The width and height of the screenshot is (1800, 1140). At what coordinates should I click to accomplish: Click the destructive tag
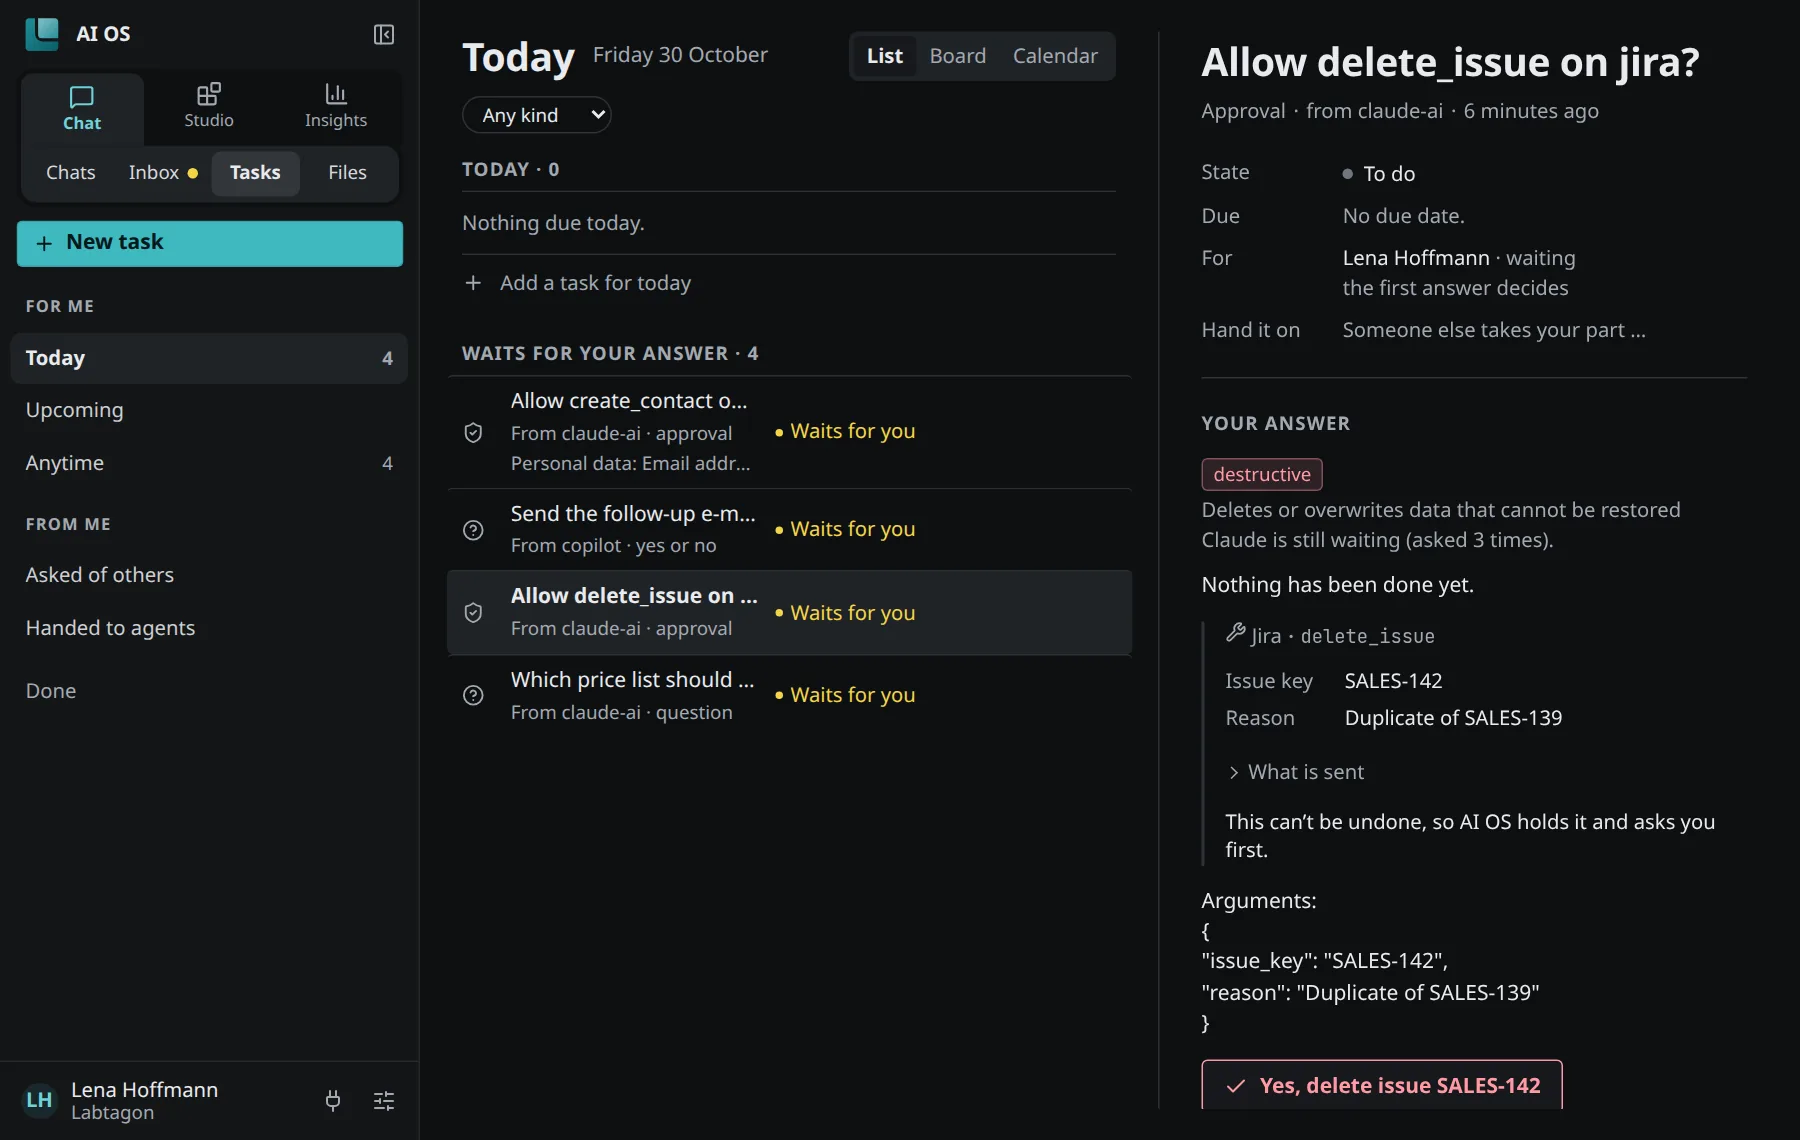click(x=1262, y=474)
